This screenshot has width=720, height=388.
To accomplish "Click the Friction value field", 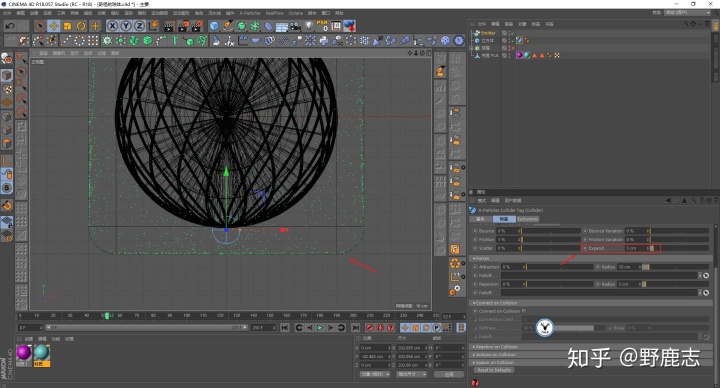I will (x=507, y=239).
